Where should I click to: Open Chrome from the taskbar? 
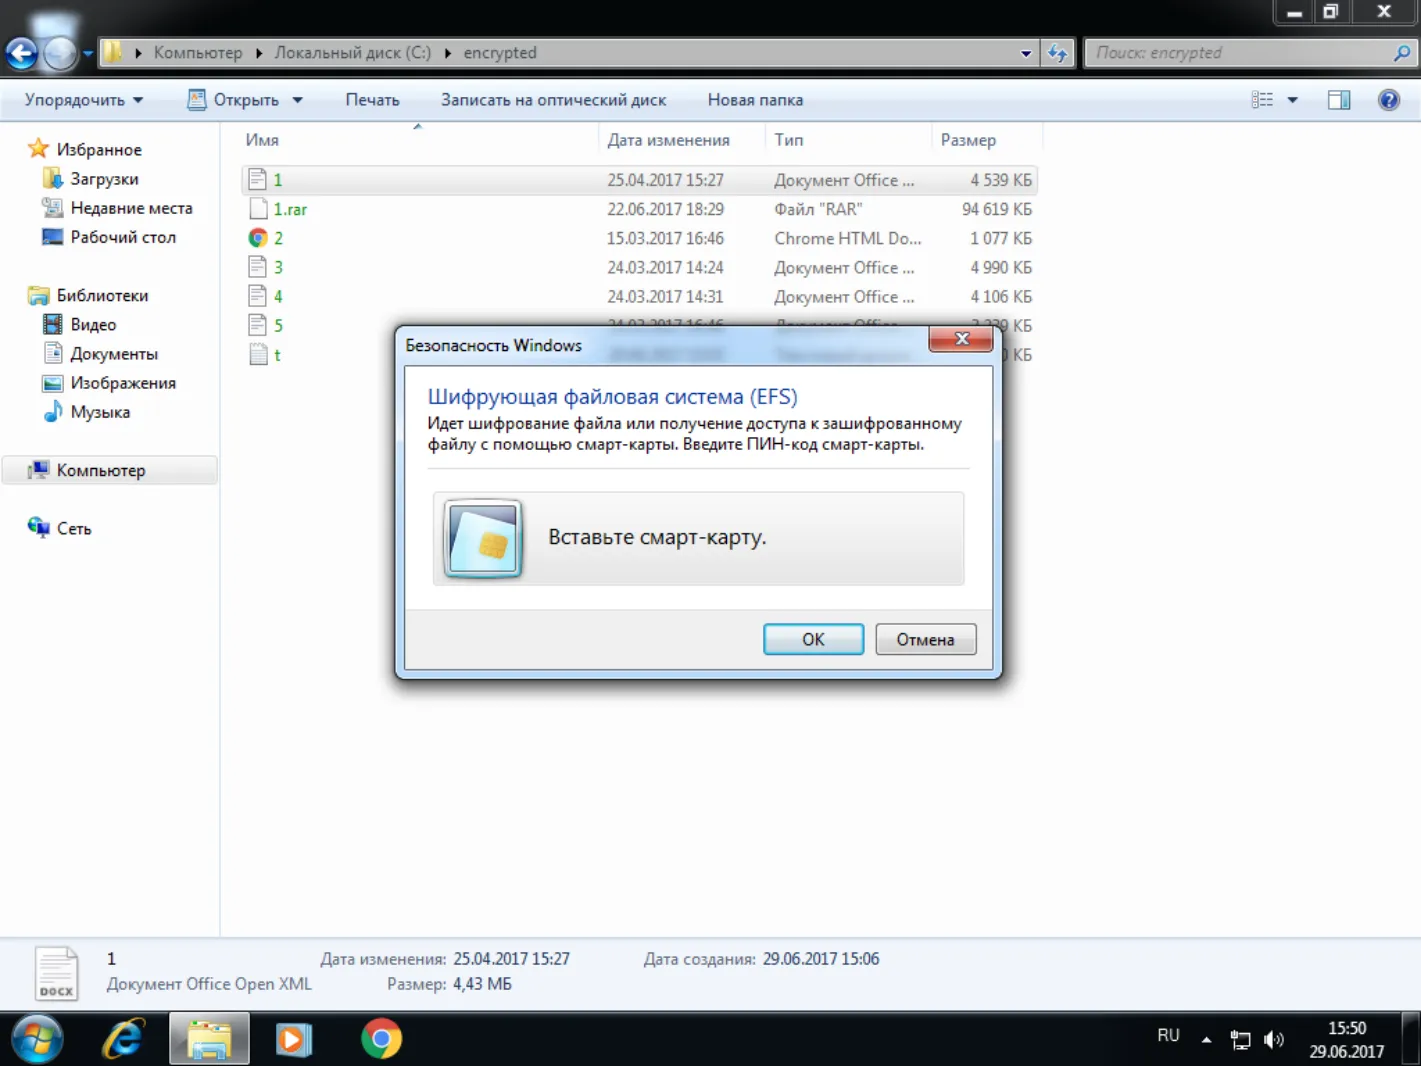(381, 1039)
